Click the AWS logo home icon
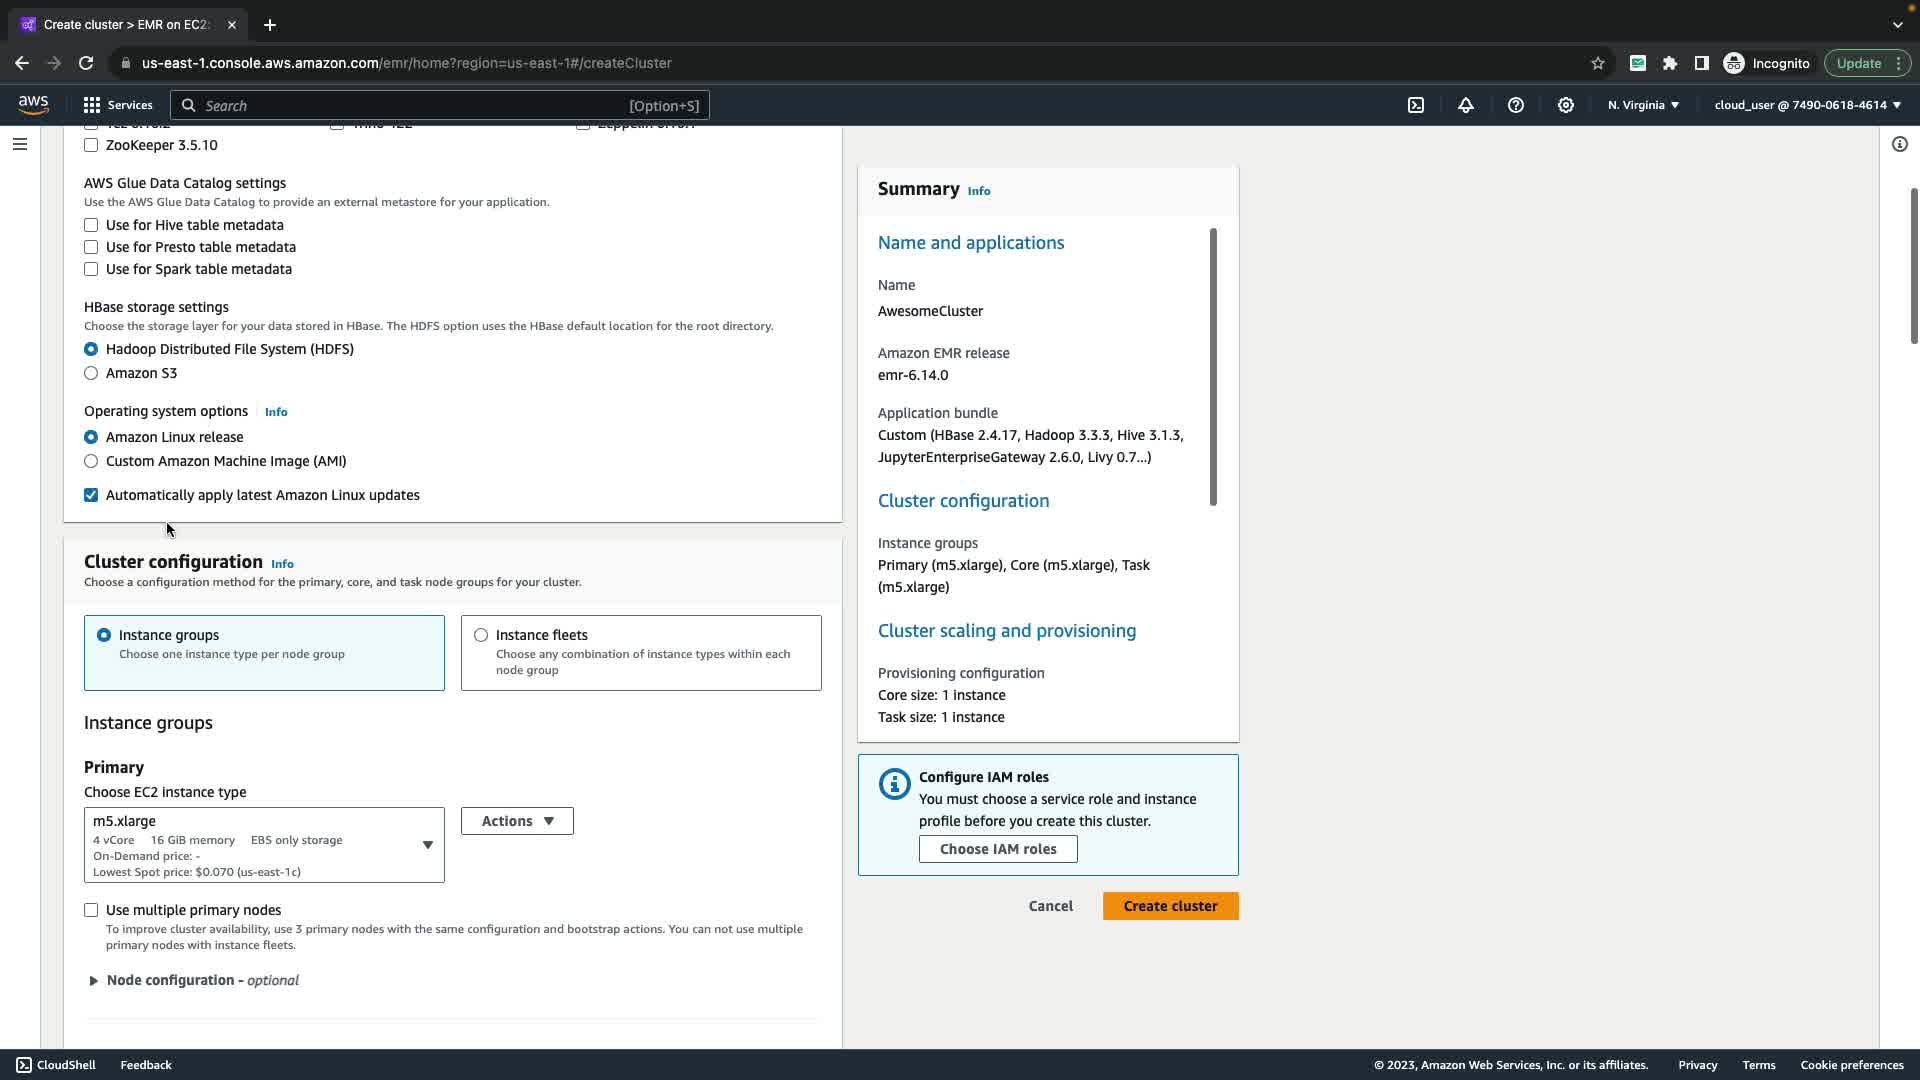 click(x=33, y=105)
